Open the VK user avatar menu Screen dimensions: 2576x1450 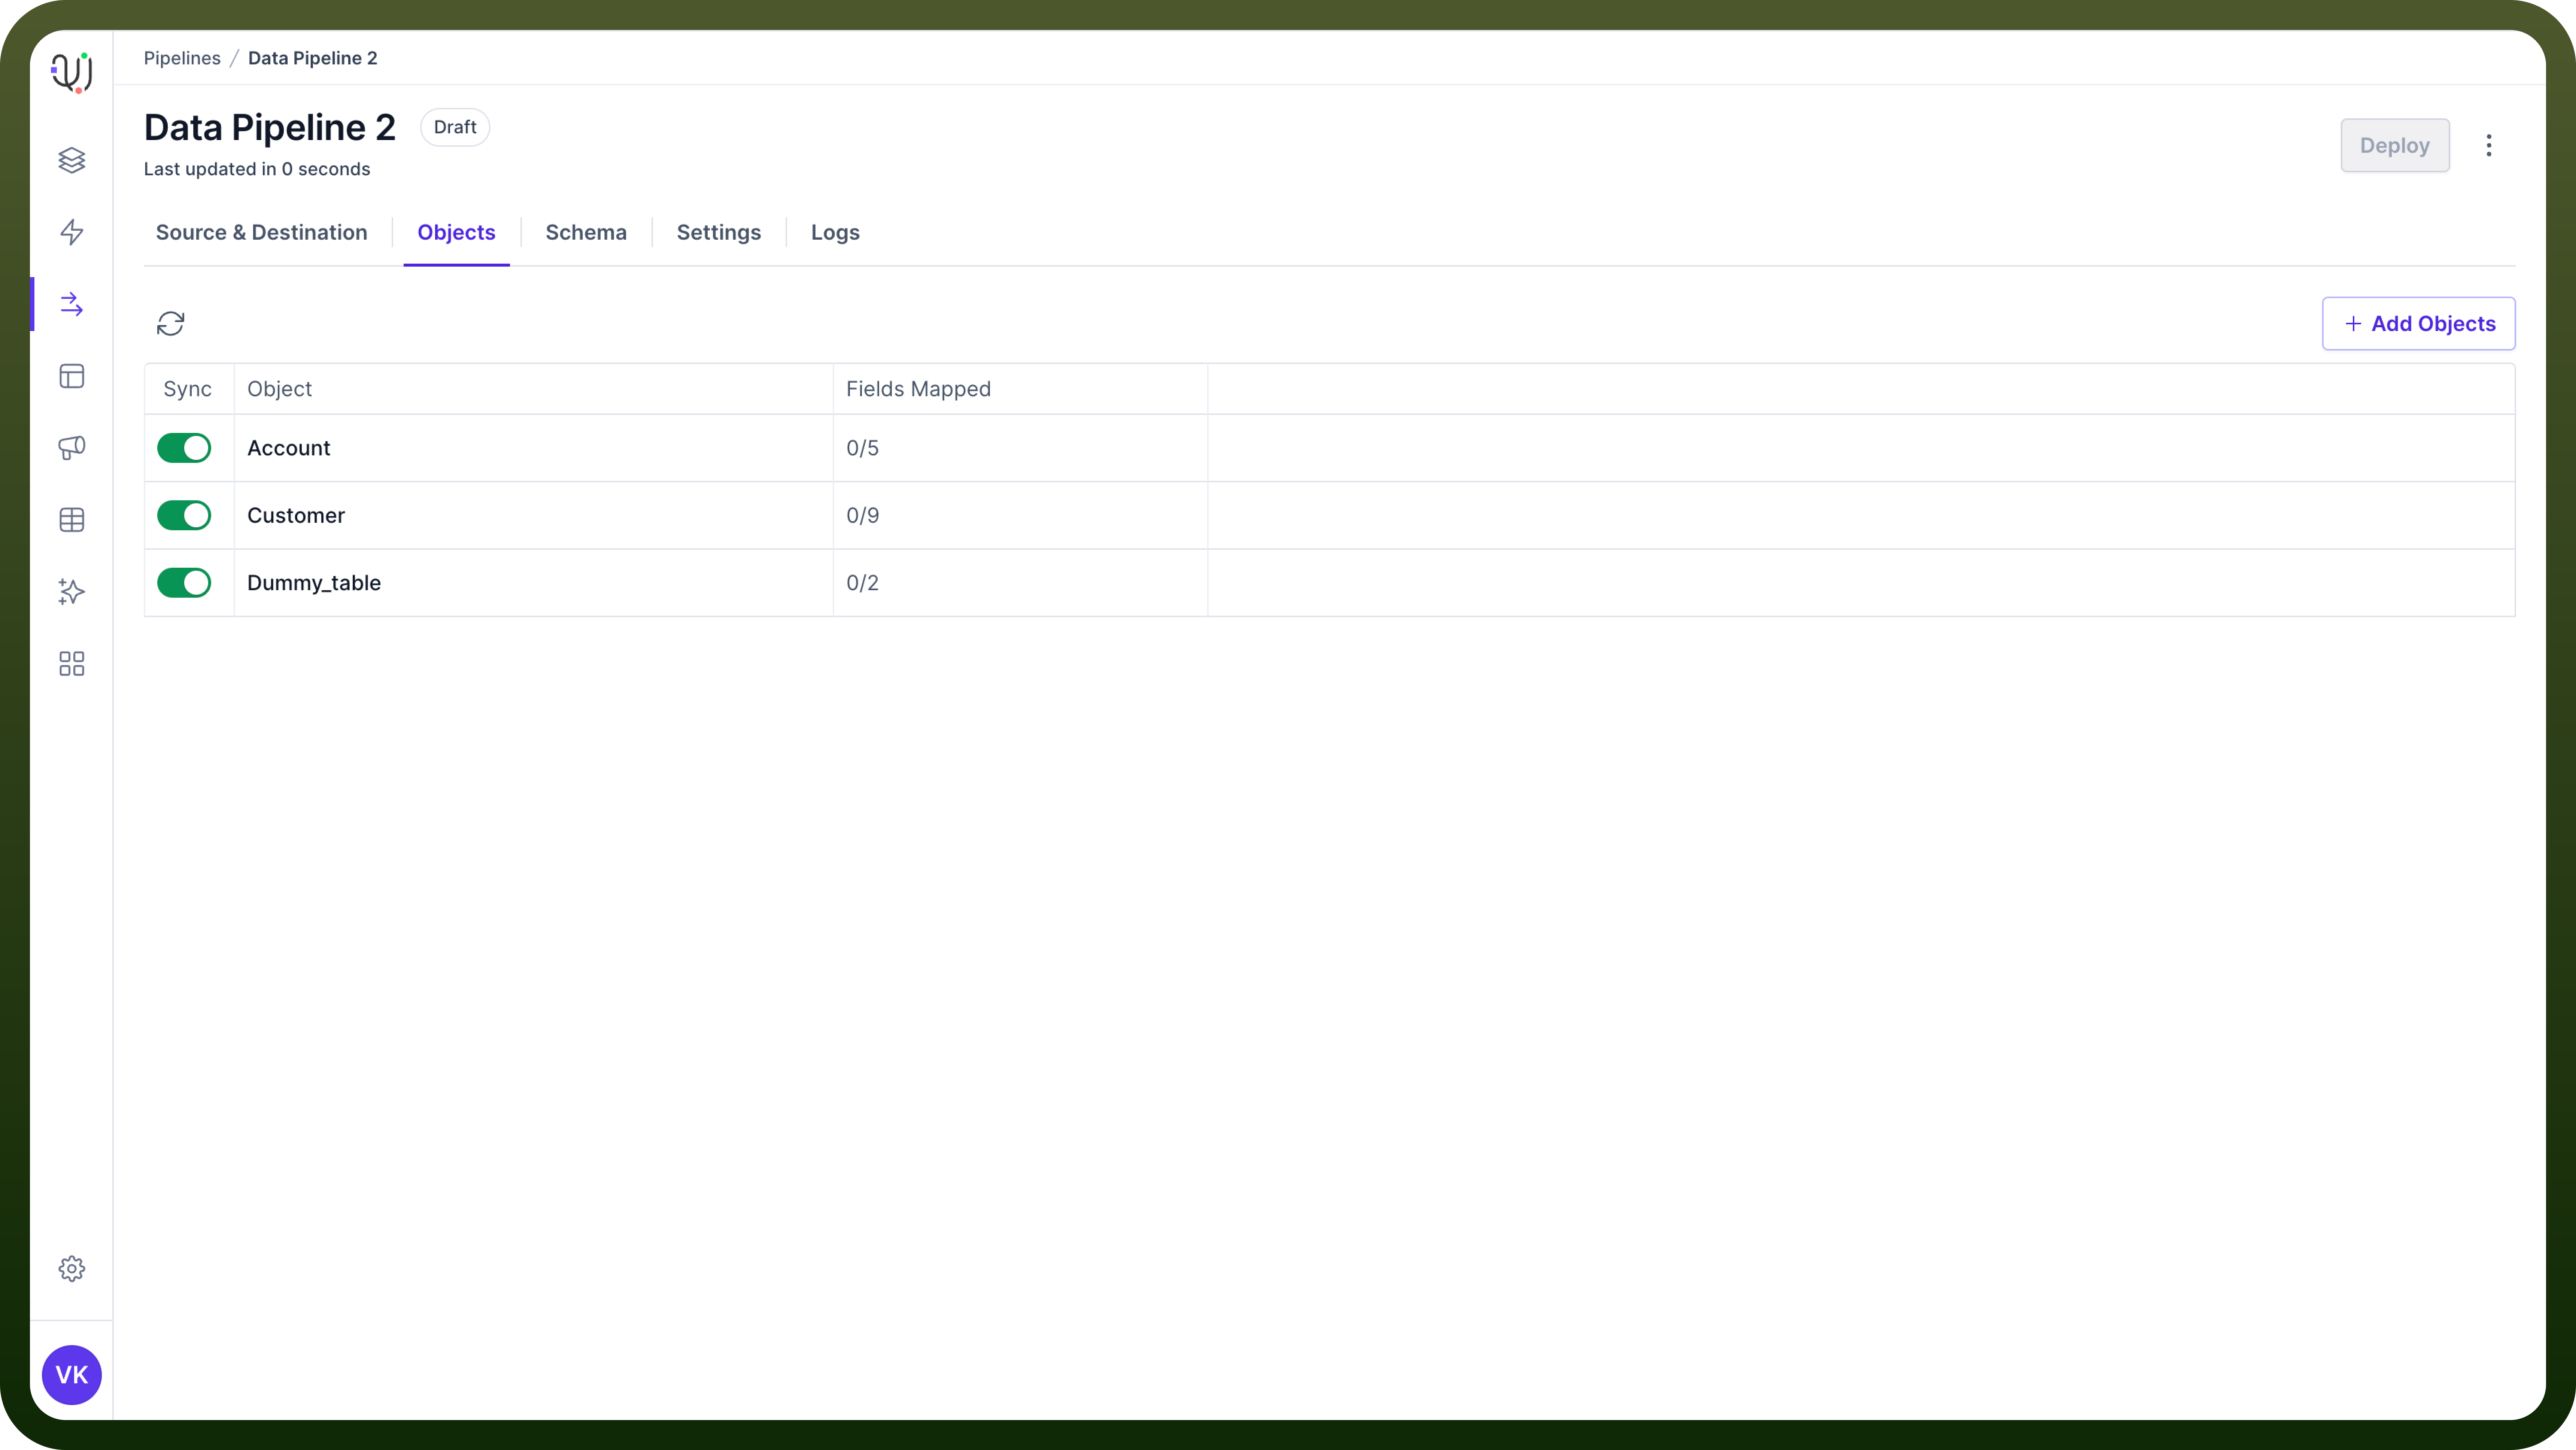(x=72, y=1375)
